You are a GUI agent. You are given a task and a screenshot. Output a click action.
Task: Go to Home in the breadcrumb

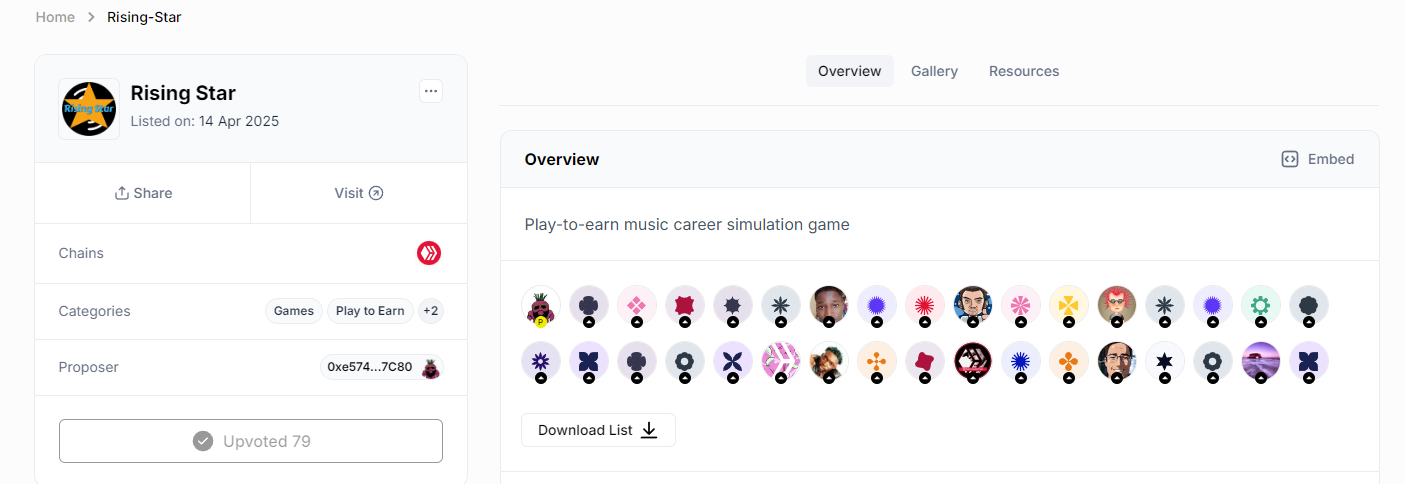[55, 17]
